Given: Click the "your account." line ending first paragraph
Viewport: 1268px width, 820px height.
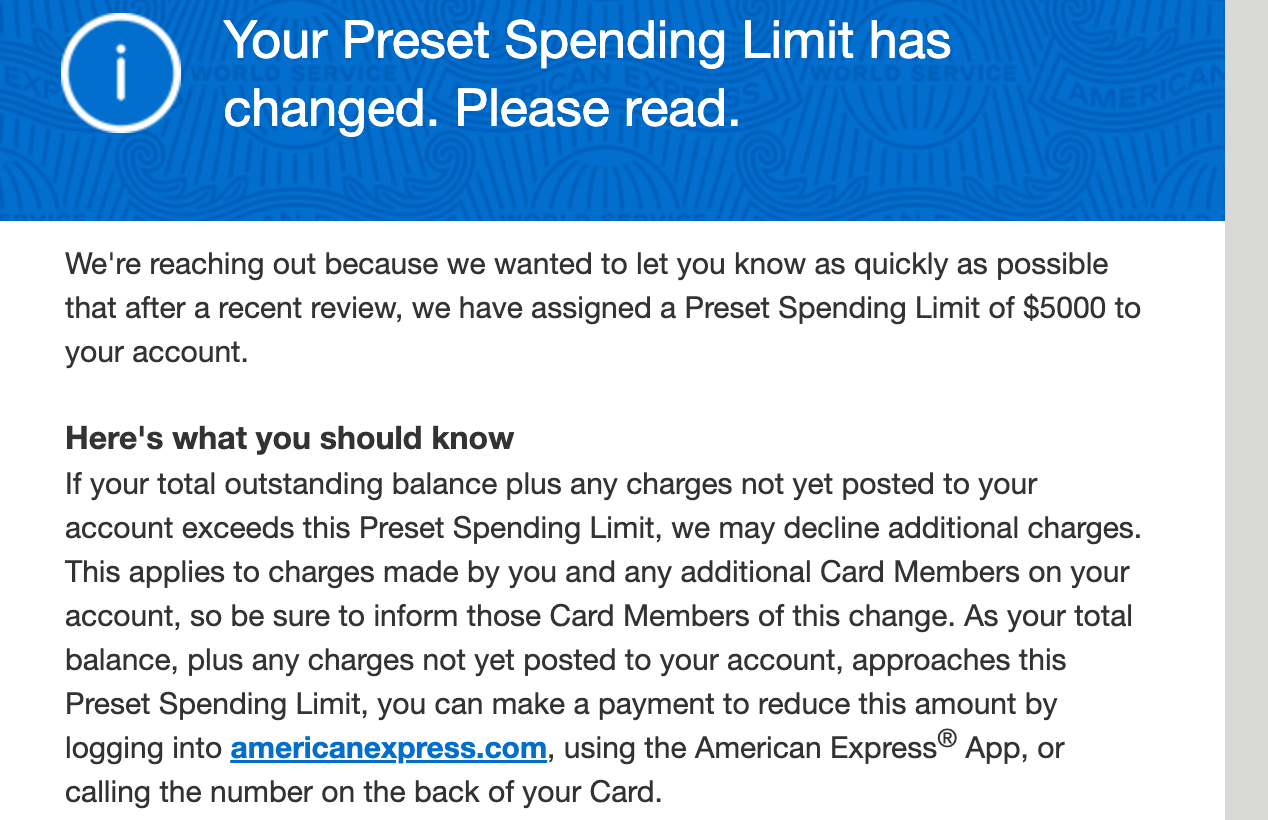Looking at the screenshot, I should [x=156, y=352].
